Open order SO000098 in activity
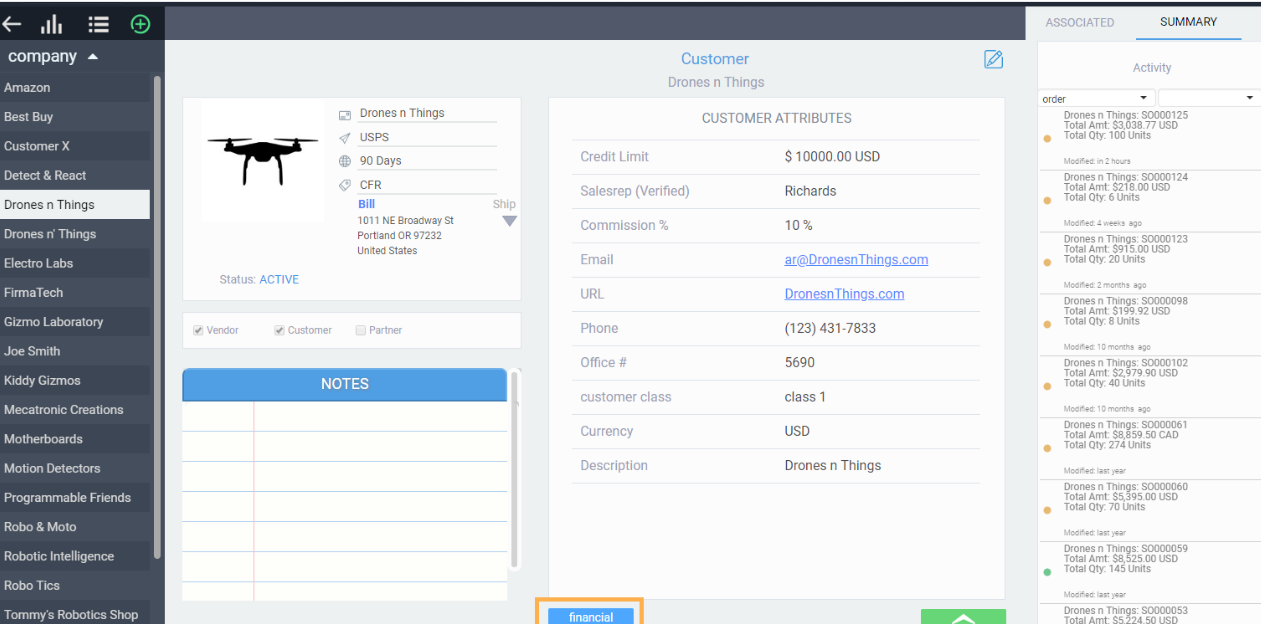The width and height of the screenshot is (1261, 624). click(1149, 324)
